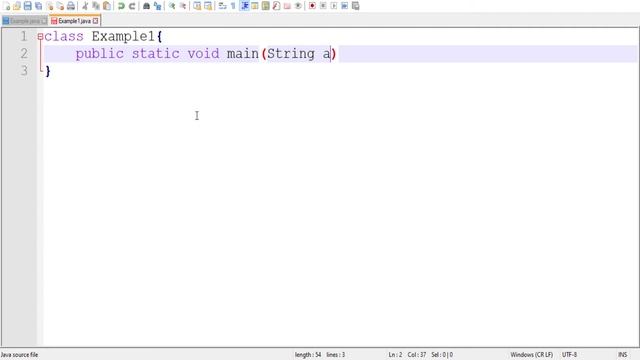Click 'length : 54' status bar entry
The height and width of the screenshot is (360, 640).
pyautogui.click(x=308, y=355)
